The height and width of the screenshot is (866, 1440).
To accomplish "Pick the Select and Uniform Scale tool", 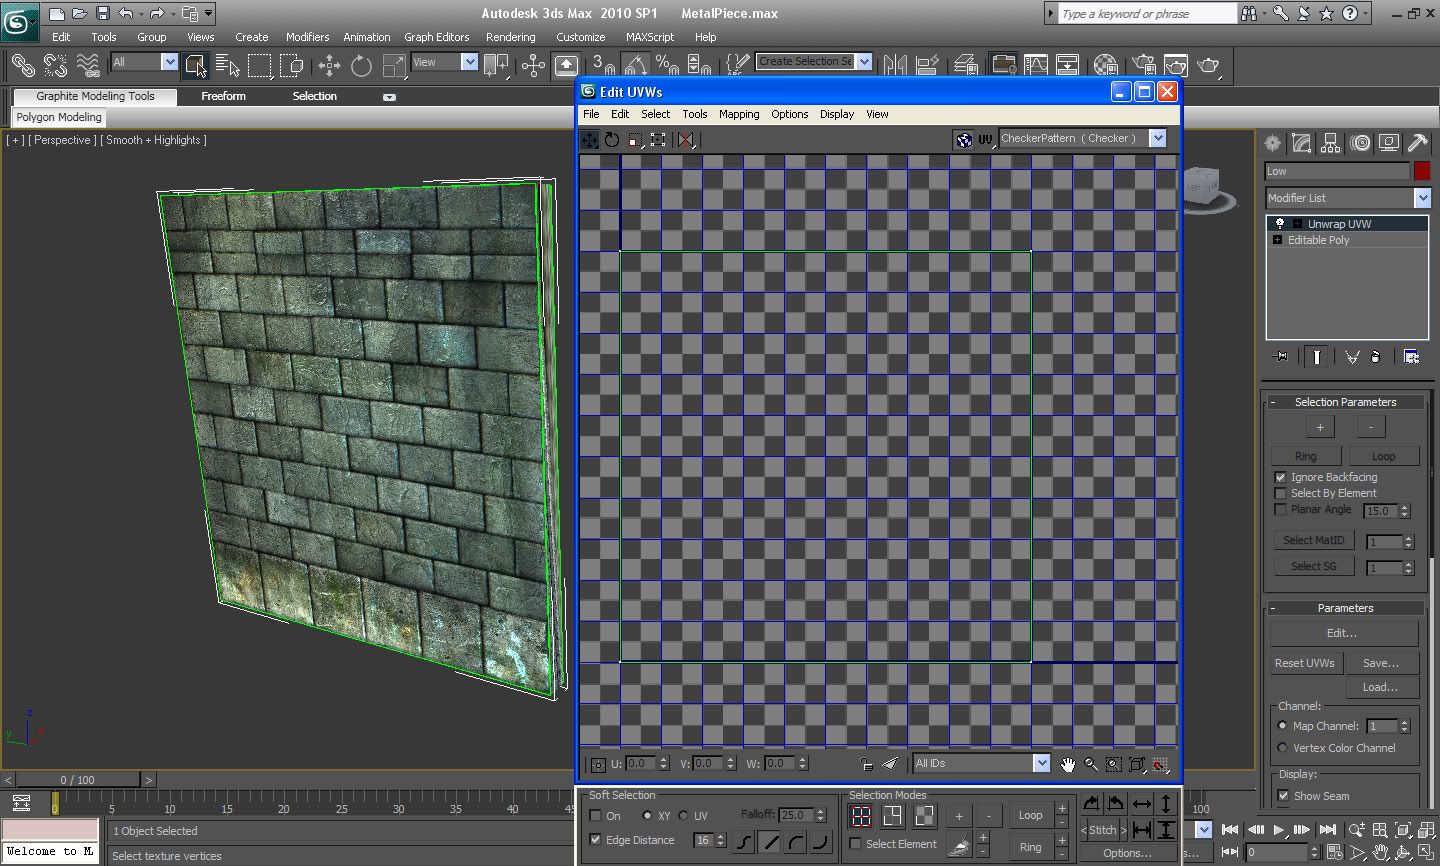I will tap(394, 65).
